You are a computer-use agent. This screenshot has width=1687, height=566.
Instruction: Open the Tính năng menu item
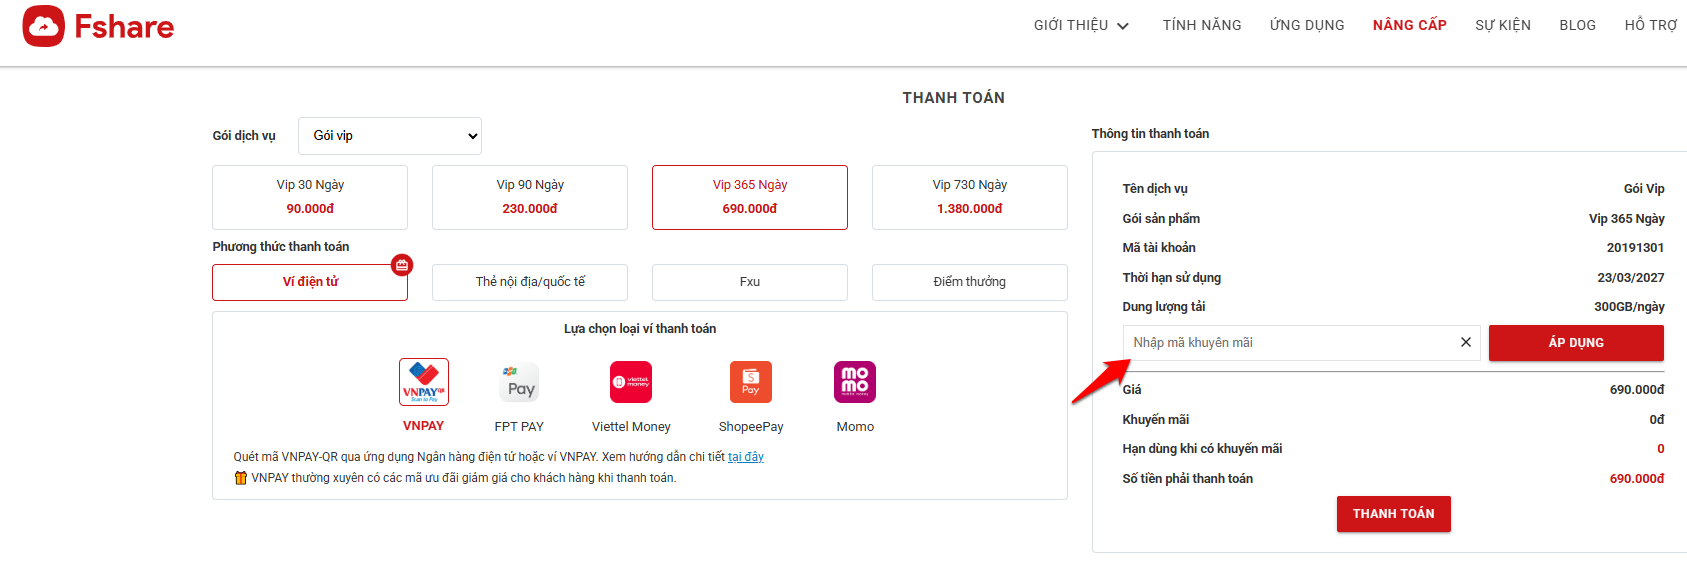click(1202, 25)
